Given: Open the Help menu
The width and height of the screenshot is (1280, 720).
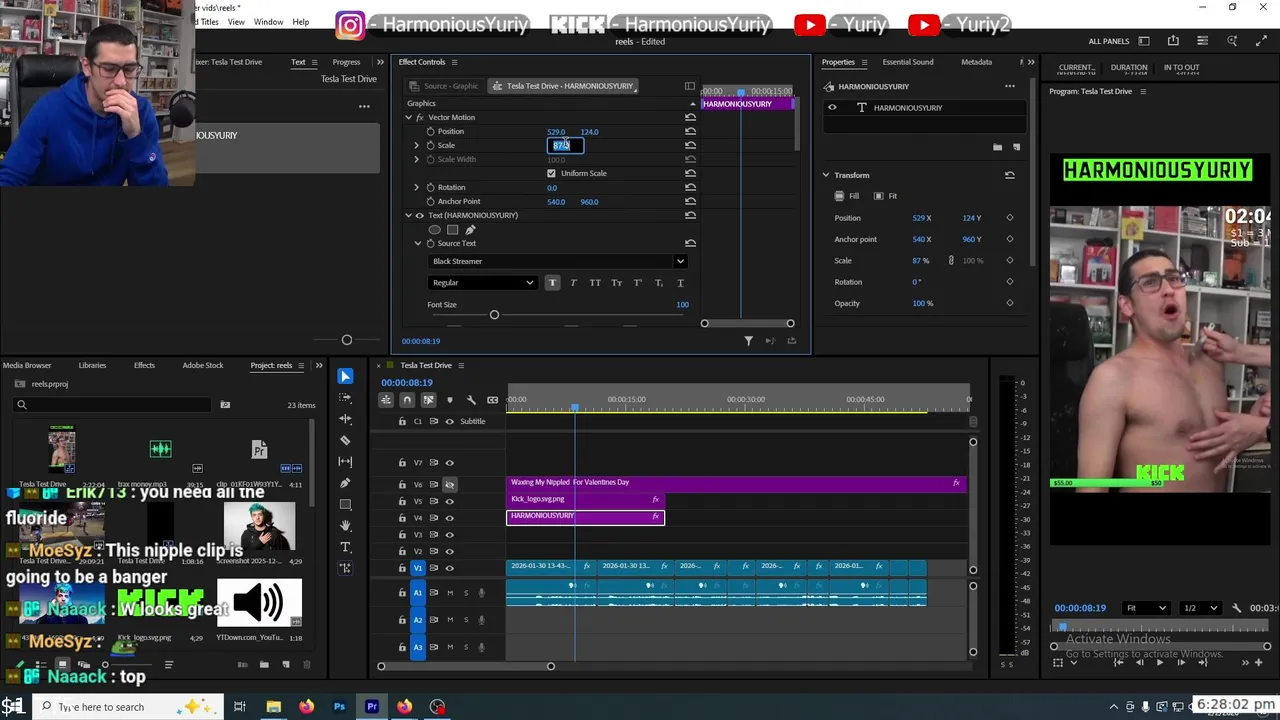Looking at the screenshot, I should [x=301, y=22].
